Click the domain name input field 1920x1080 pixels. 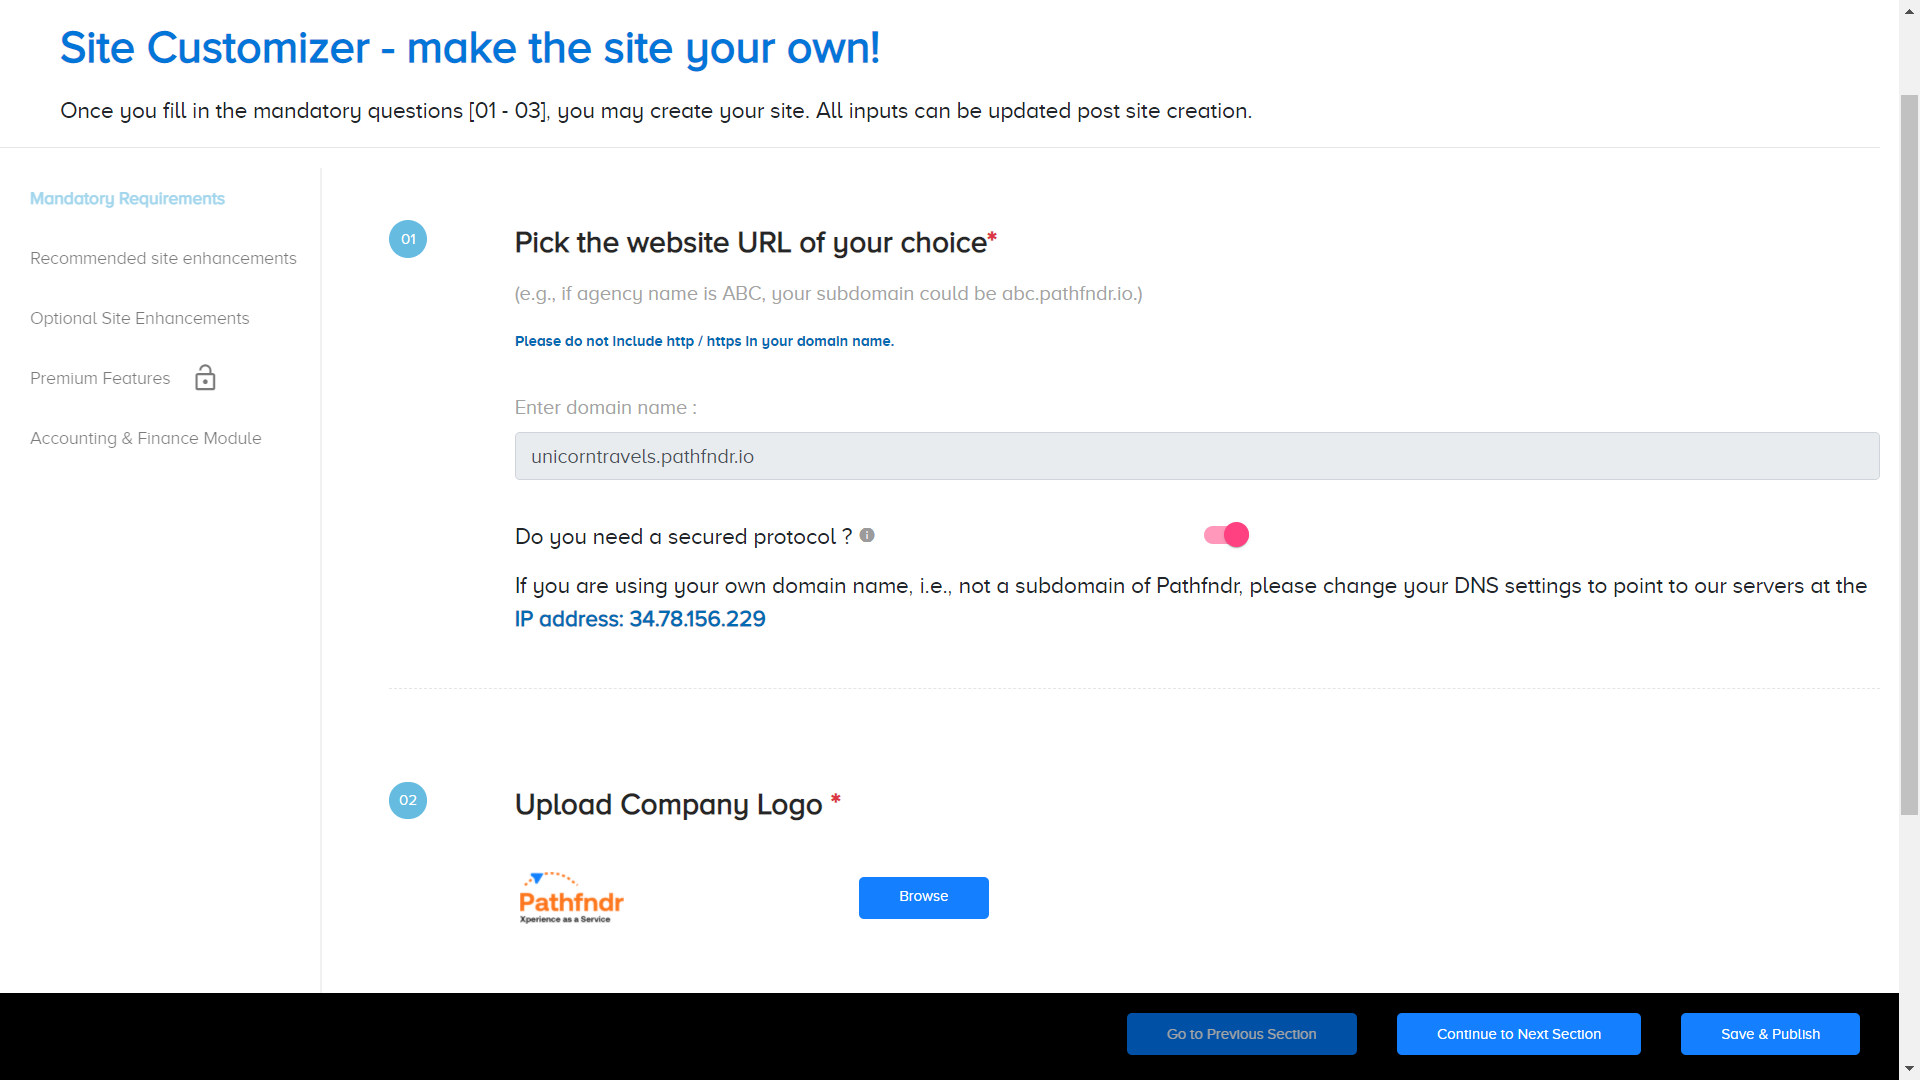pos(1196,456)
